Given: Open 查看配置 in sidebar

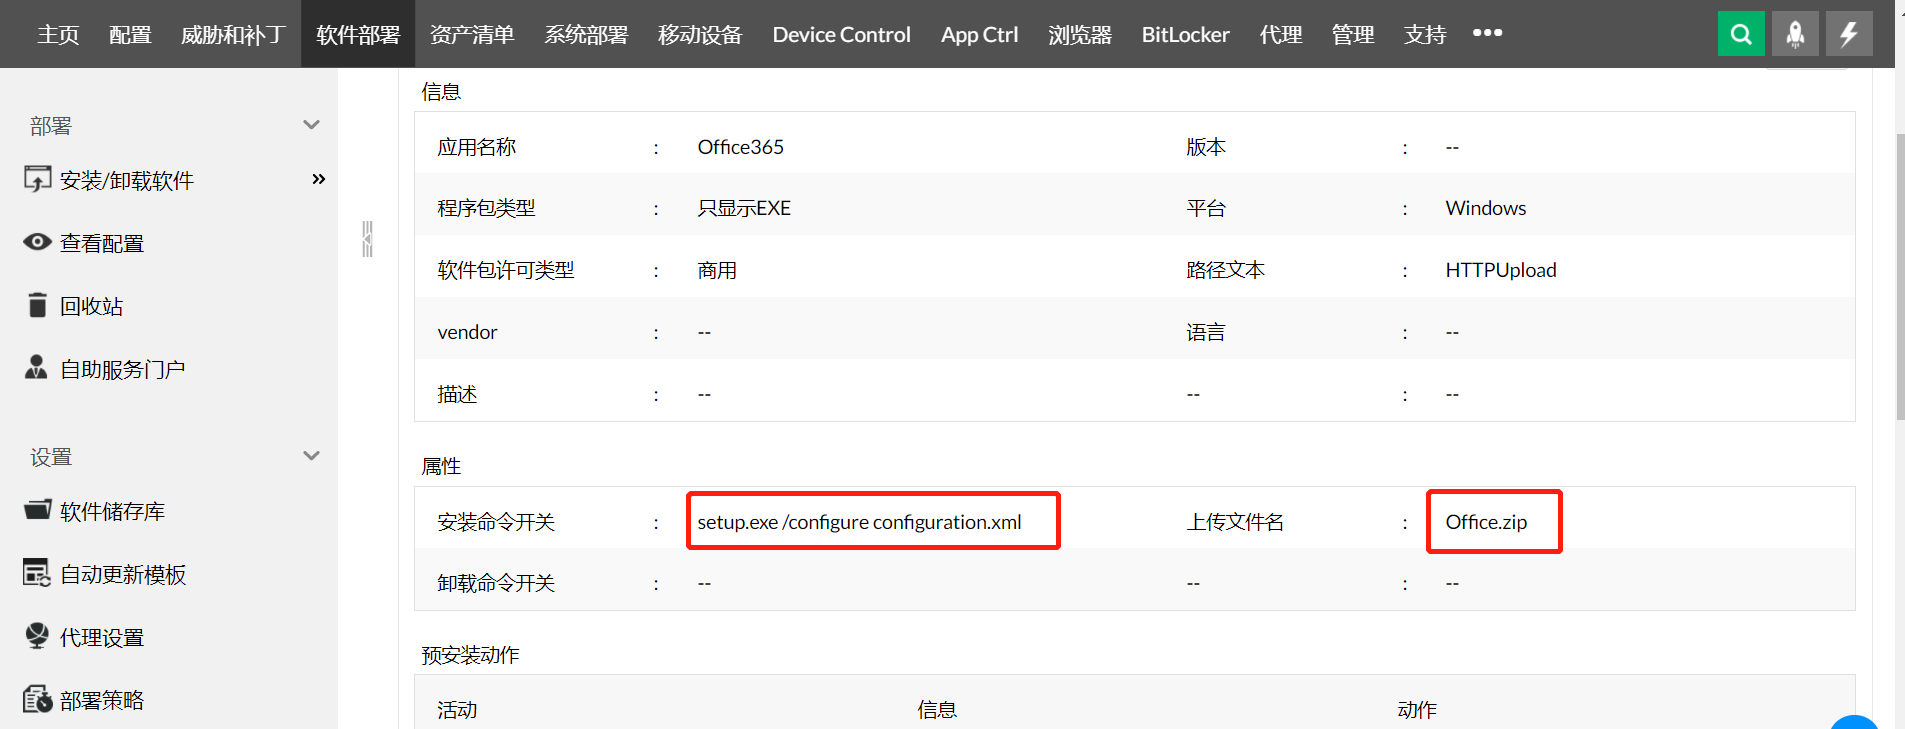Looking at the screenshot, I should (102, 244).
